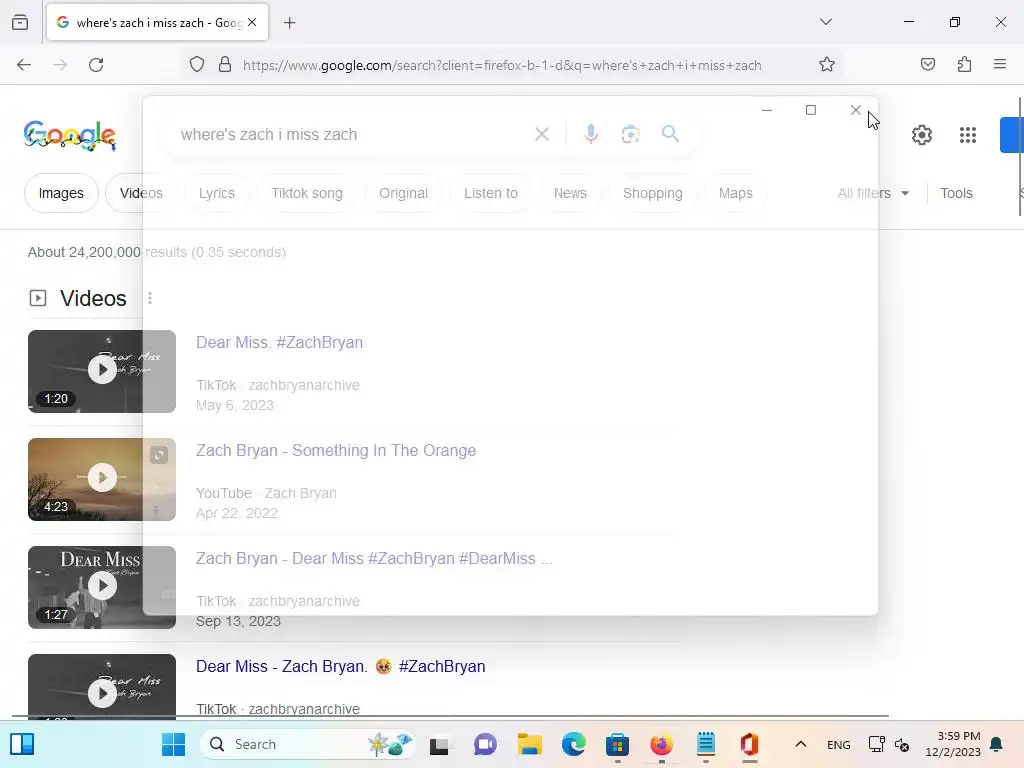Select the Original filter chip
The image size is (1024, 768).
[403, 193]
